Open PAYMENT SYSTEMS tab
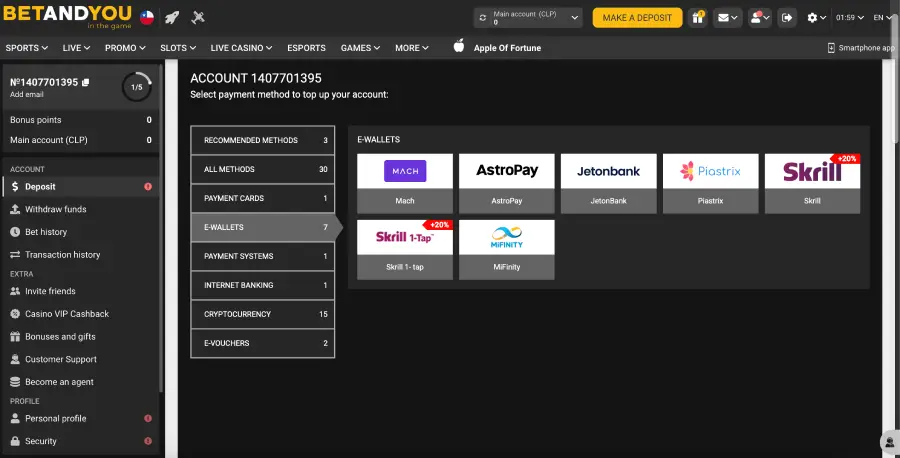The width and height of the screenshot is (900, 458). tap(263, 256)
